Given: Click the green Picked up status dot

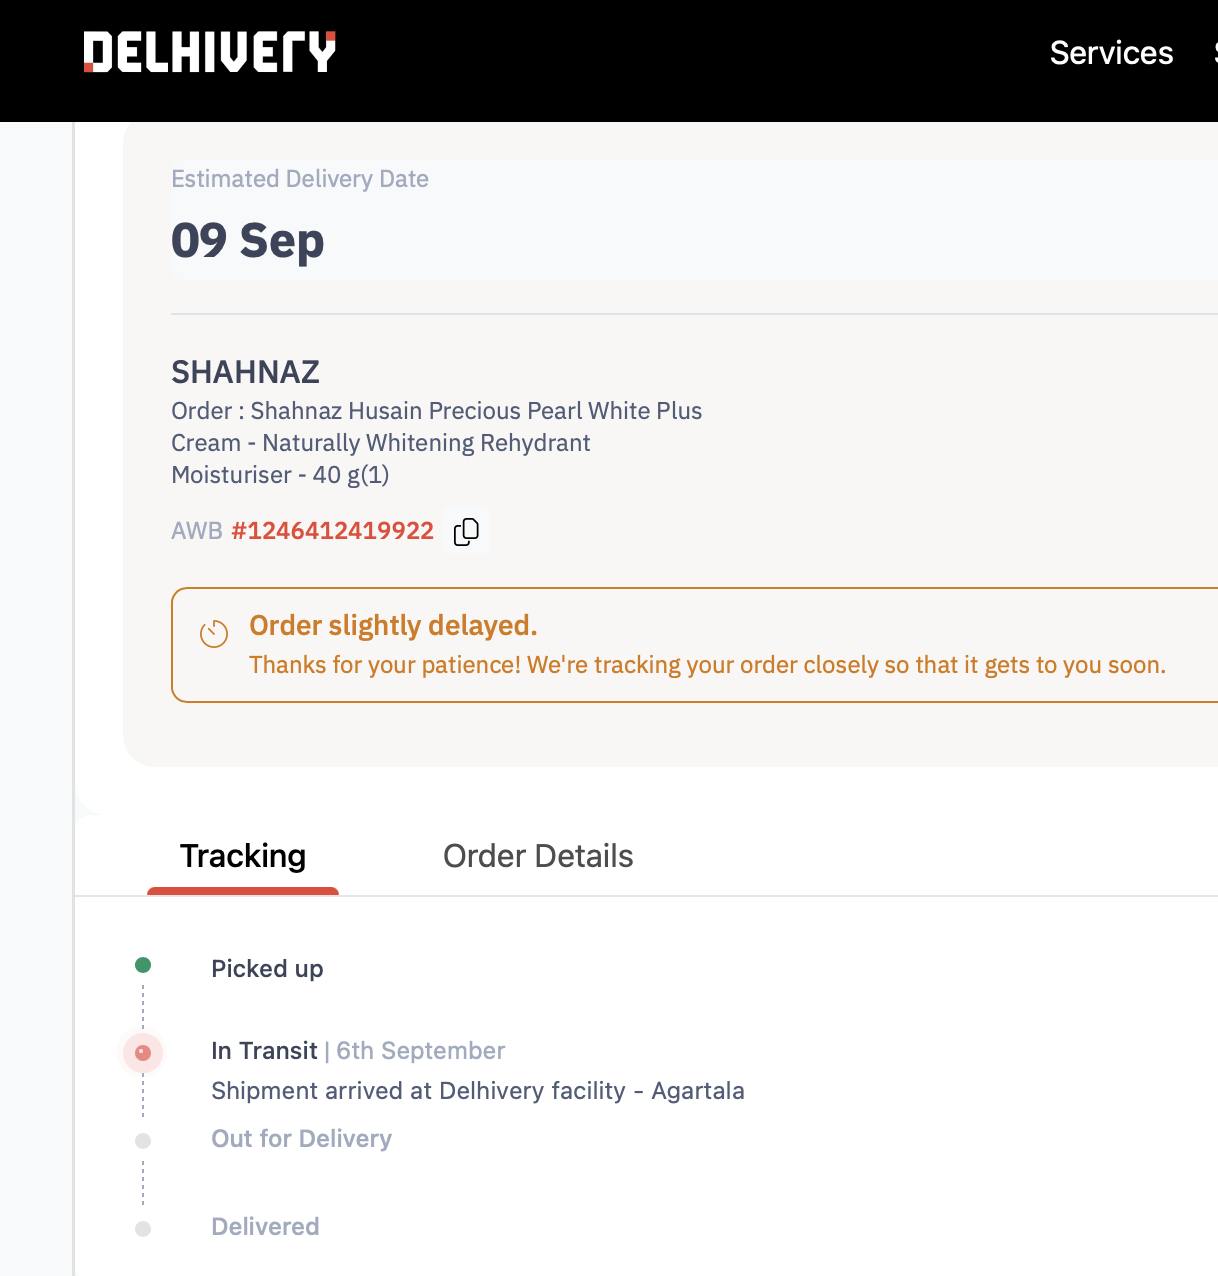Looking at the screenshot, I should pyautogui.click(x=143, y=965).
